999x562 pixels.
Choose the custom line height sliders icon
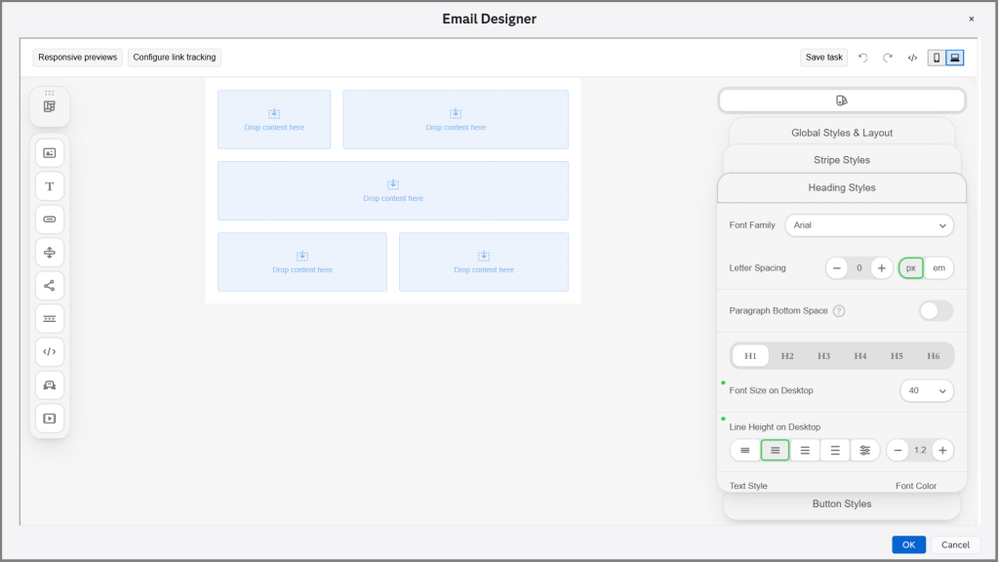click(x=865, y=450)
